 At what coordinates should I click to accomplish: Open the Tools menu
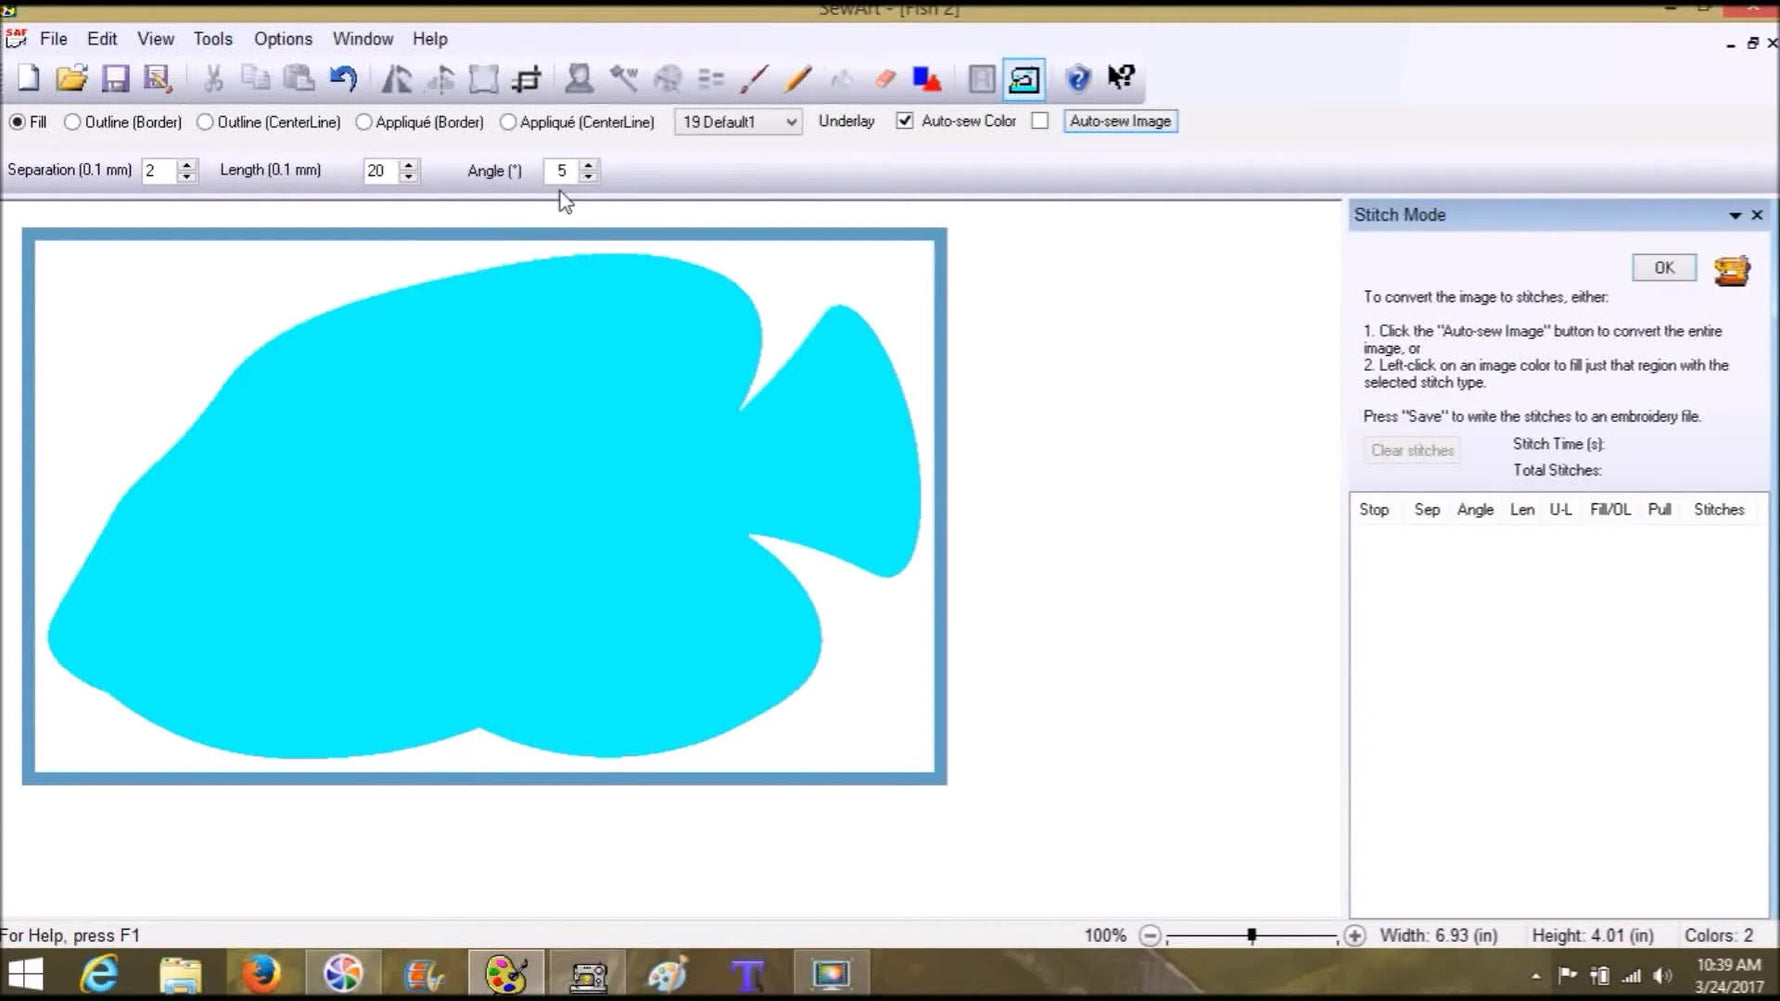212,39
